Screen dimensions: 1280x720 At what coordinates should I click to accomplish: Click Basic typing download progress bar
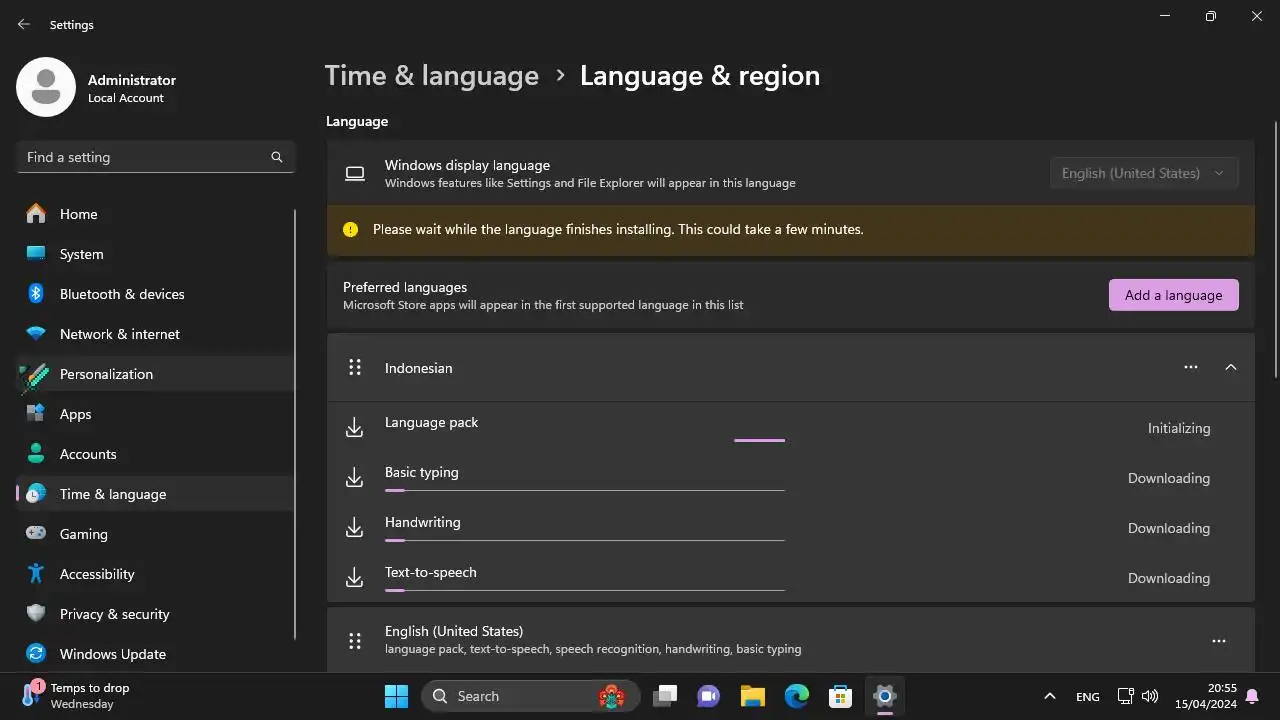coord(585,490)
